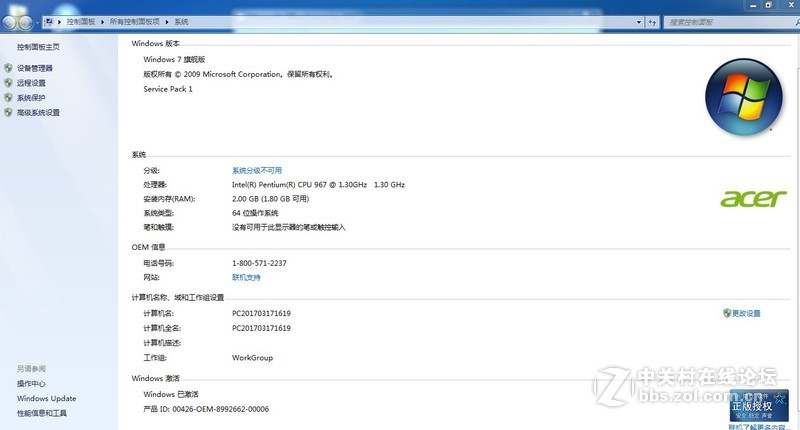Select 系统 breadcrumb in address bar
Screen dimensions: 800x430
click(181, 22)
